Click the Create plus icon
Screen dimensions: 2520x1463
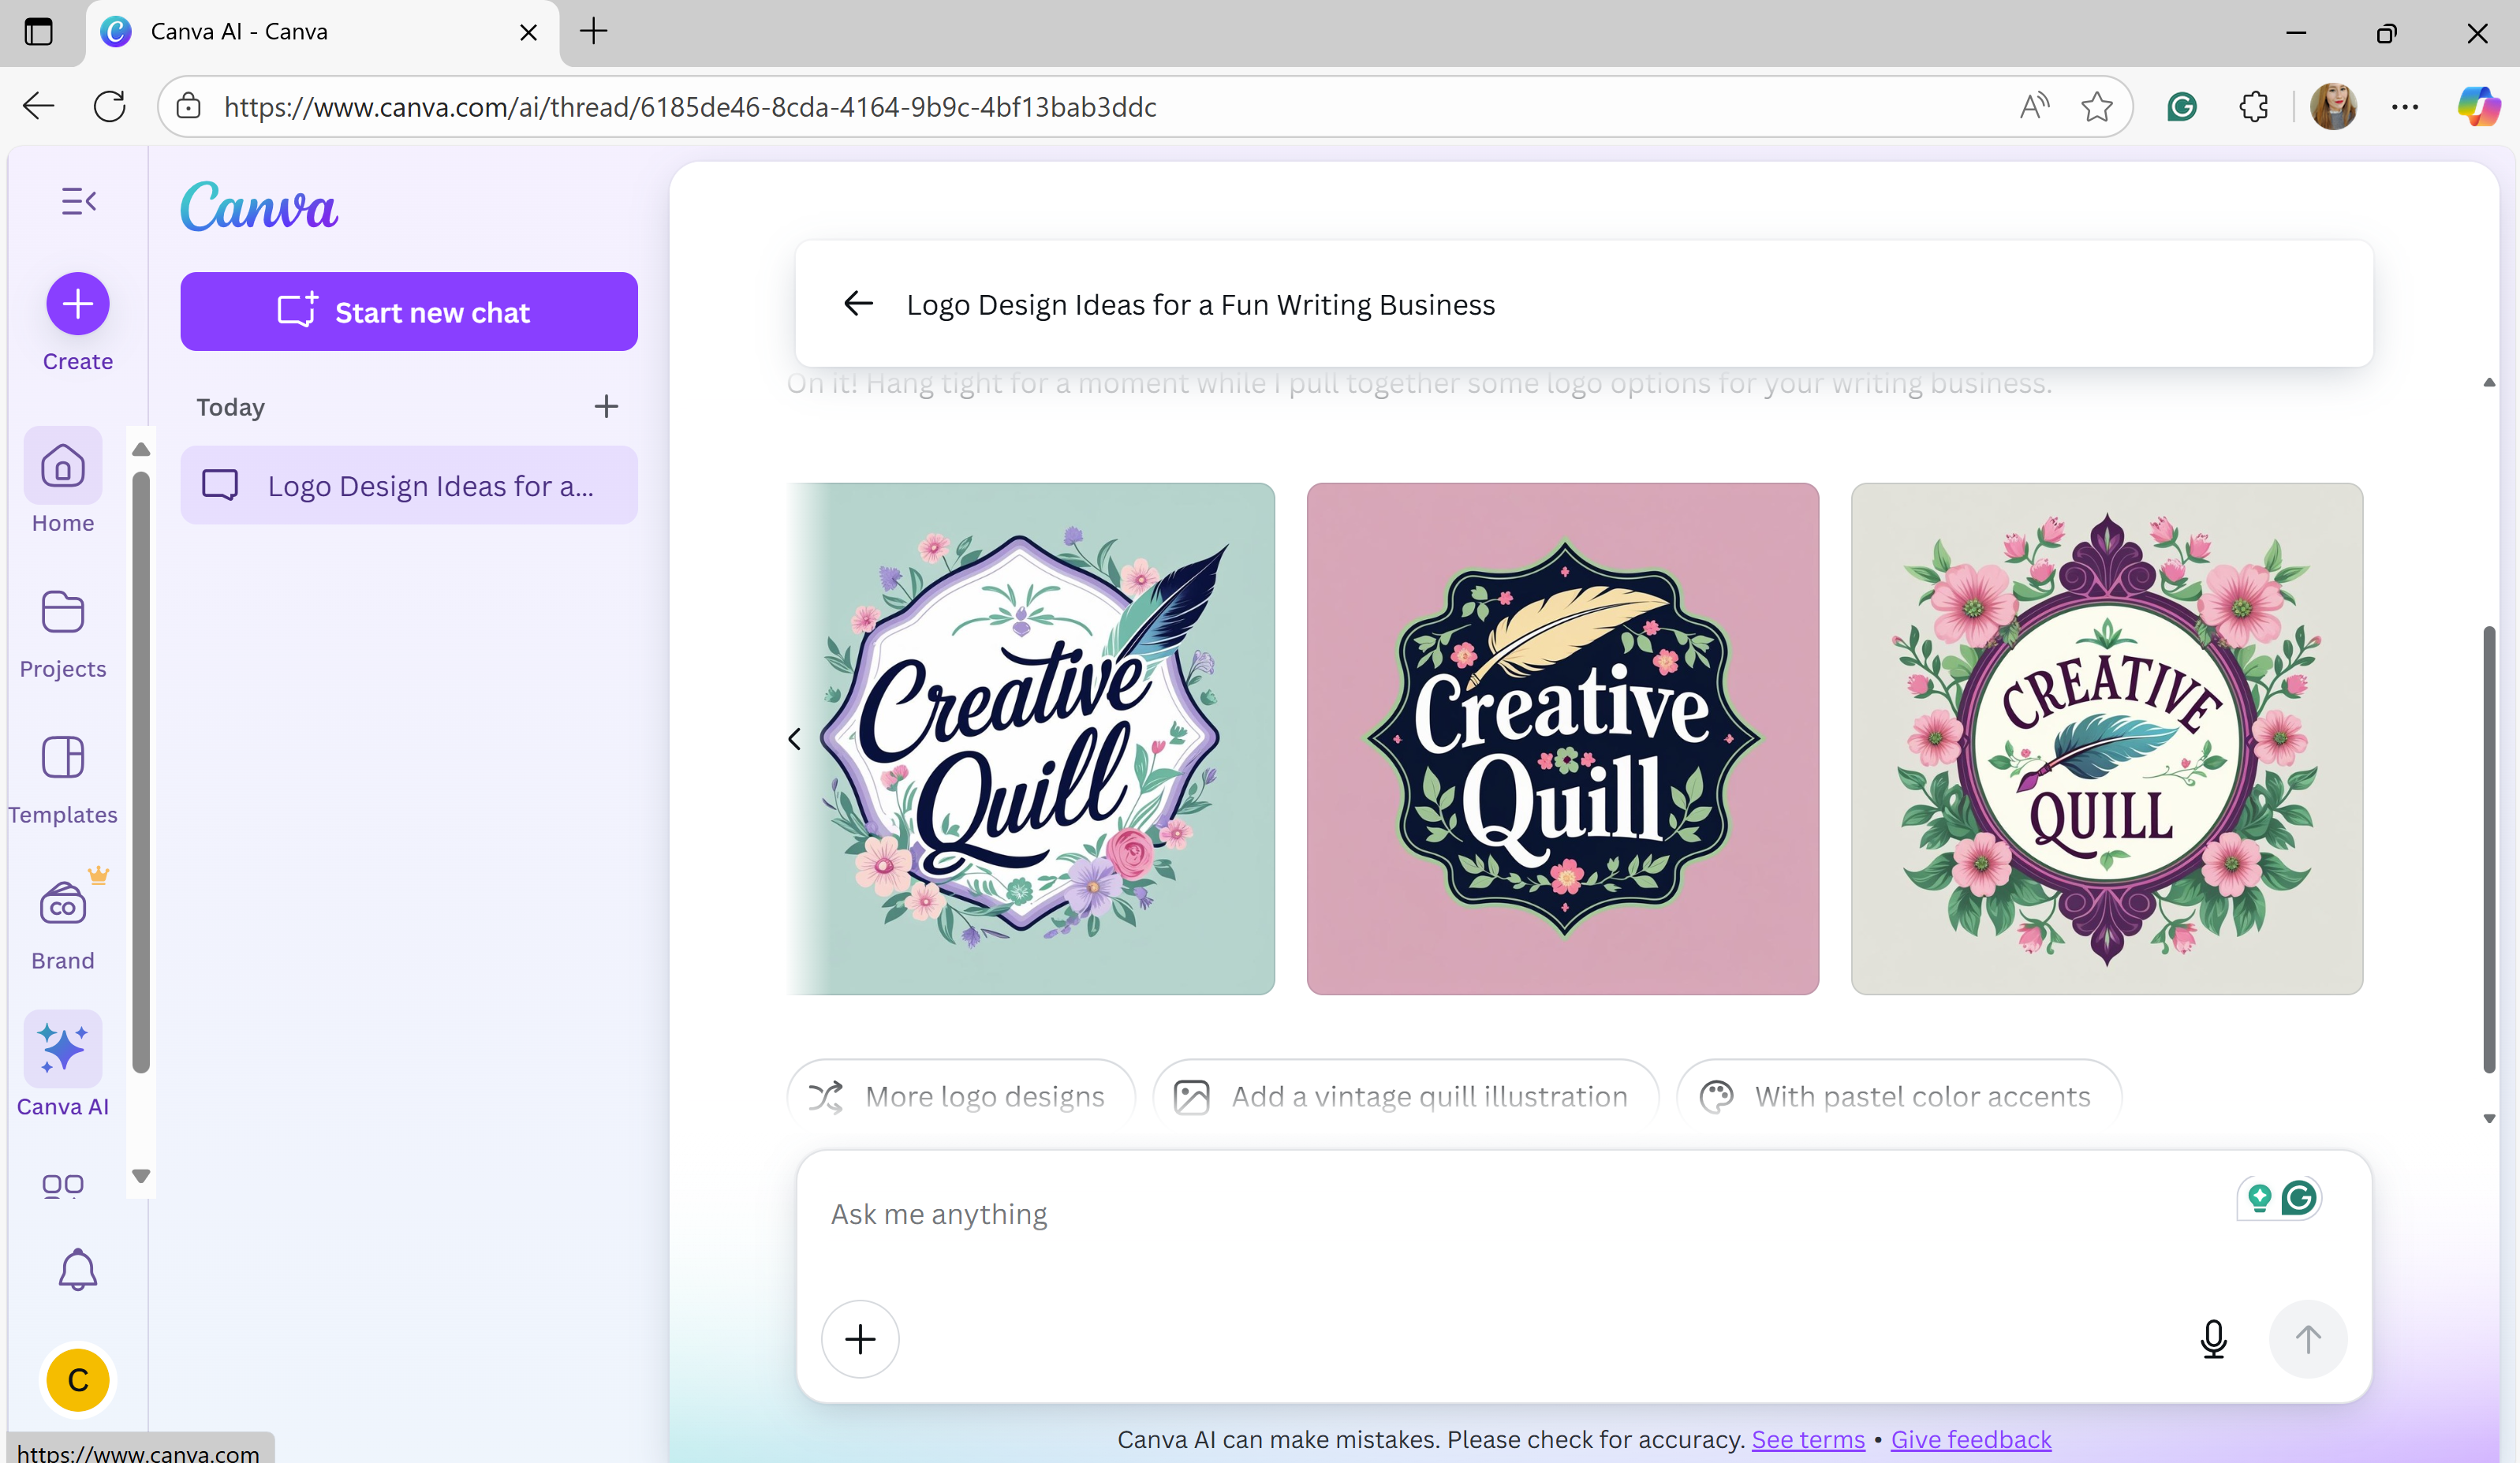[77, 303]
